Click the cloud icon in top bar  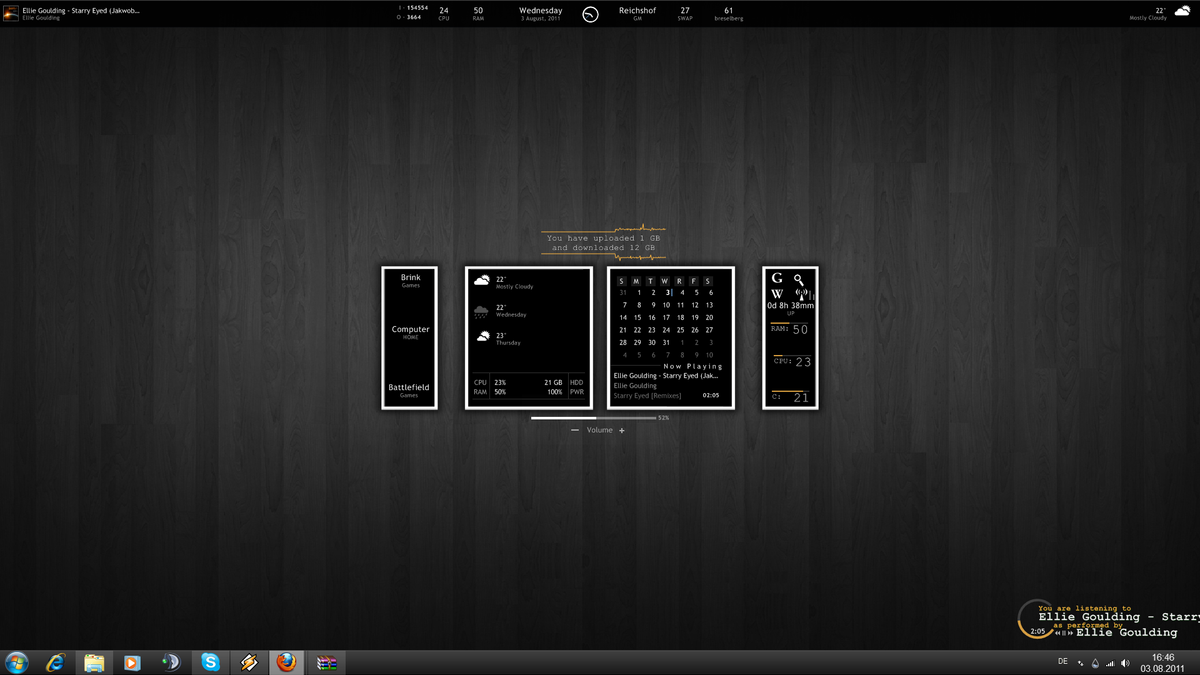[1182, 12]
